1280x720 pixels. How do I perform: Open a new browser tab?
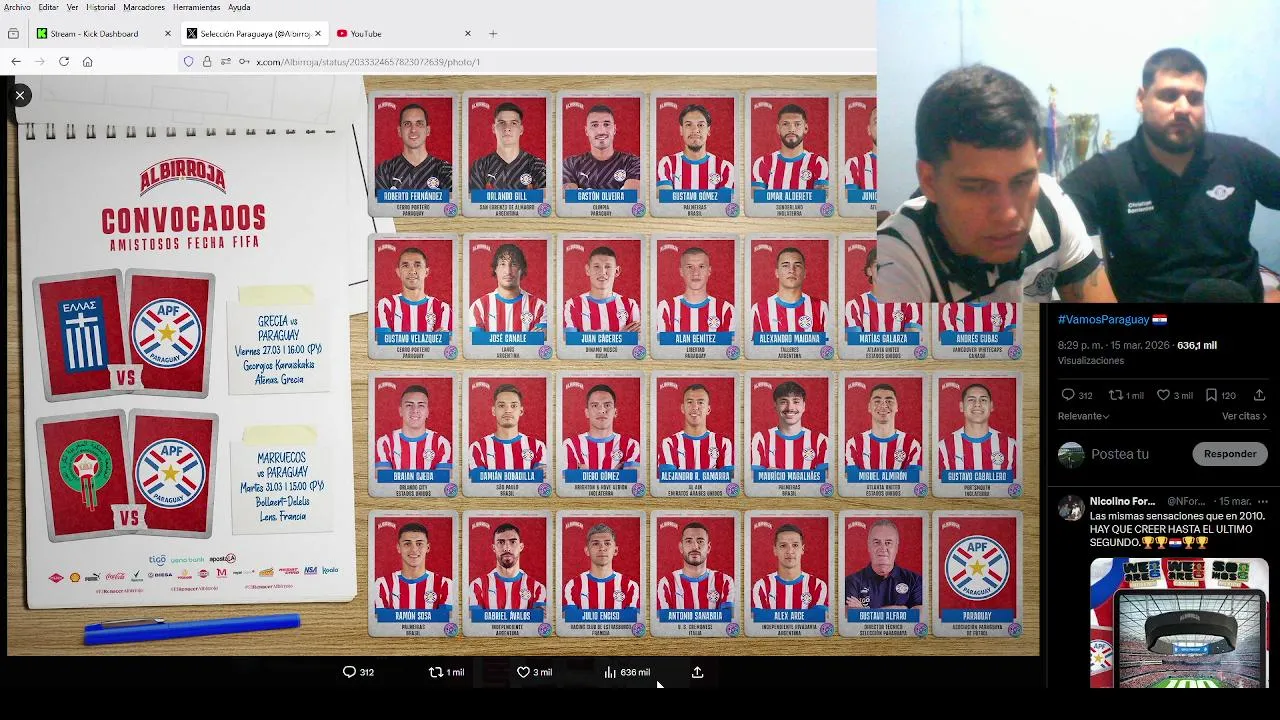coord(492,33)
